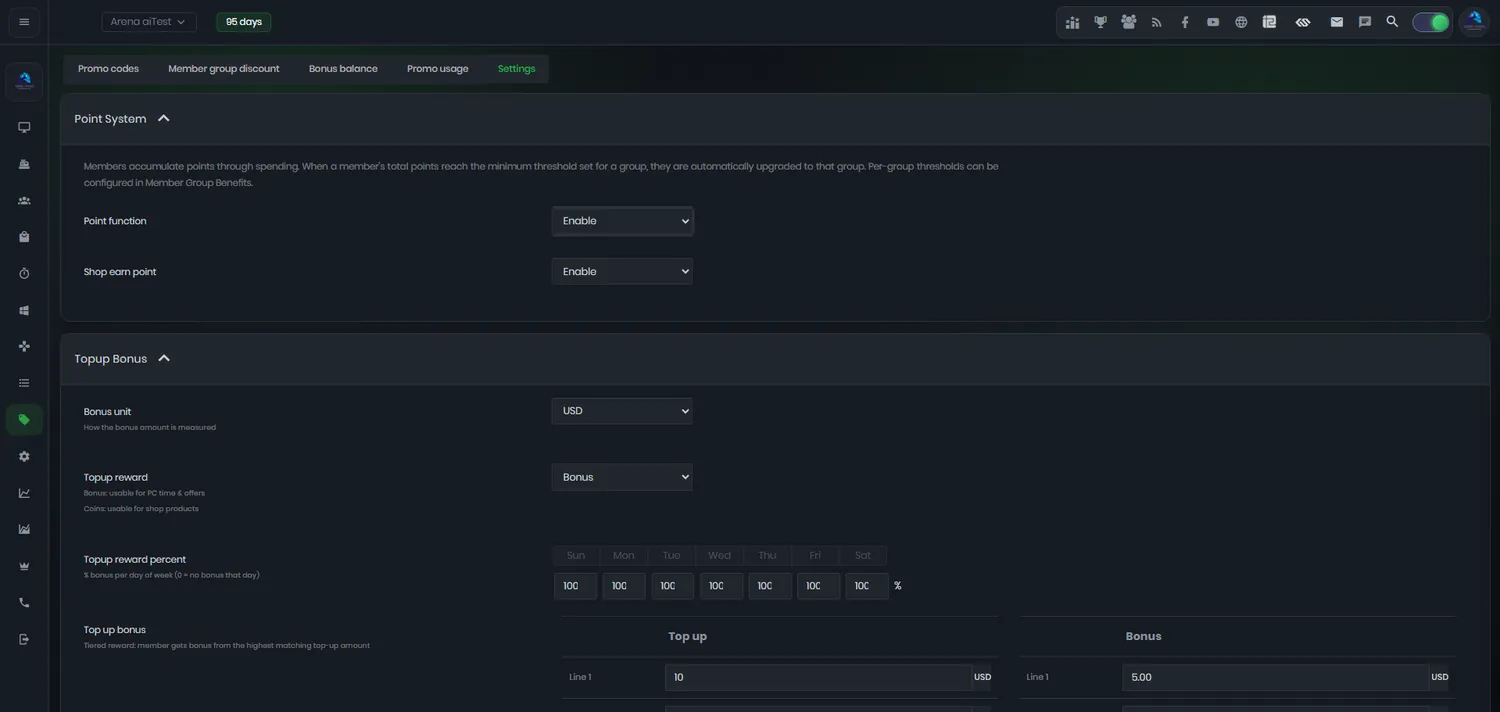Click the Bonus column header
The width and height of the screenshot is (1500, 712).
click(x=1143, y=636)
